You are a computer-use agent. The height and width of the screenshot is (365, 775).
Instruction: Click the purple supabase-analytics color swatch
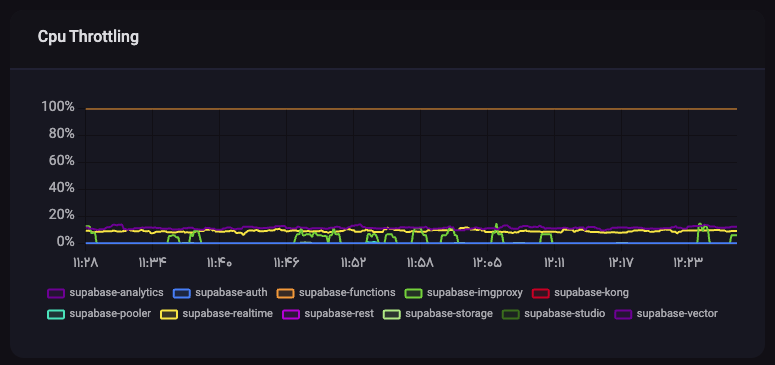click(56, 293)
